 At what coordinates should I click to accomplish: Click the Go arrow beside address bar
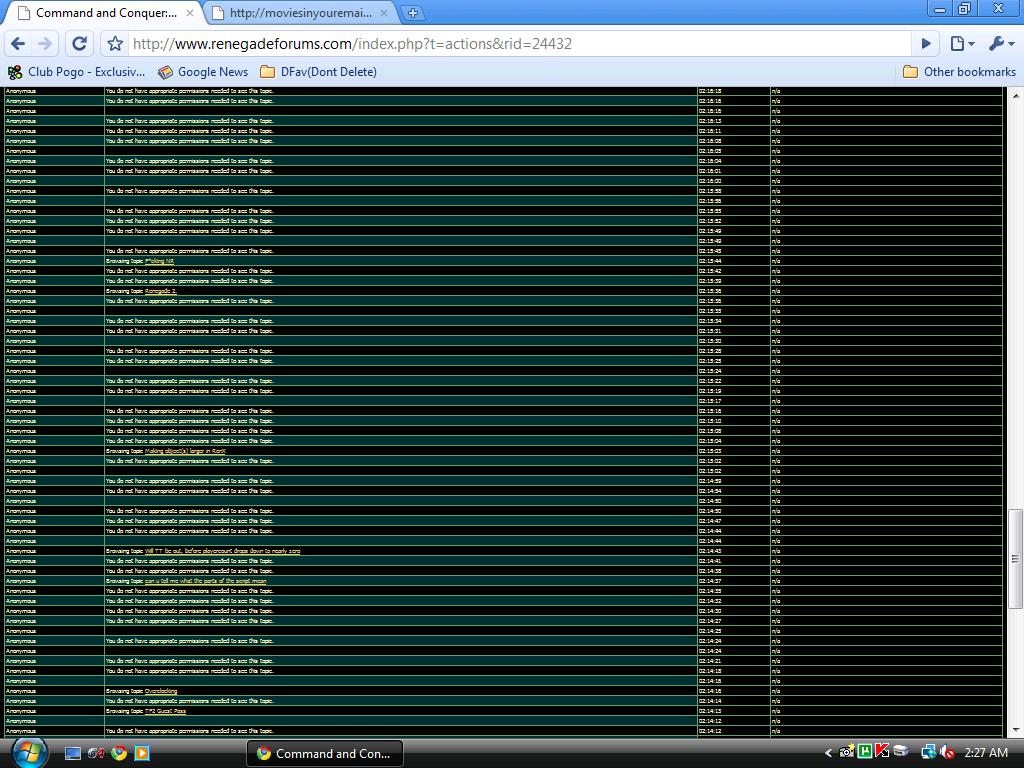pyautogui.click(x=926, y=43)
